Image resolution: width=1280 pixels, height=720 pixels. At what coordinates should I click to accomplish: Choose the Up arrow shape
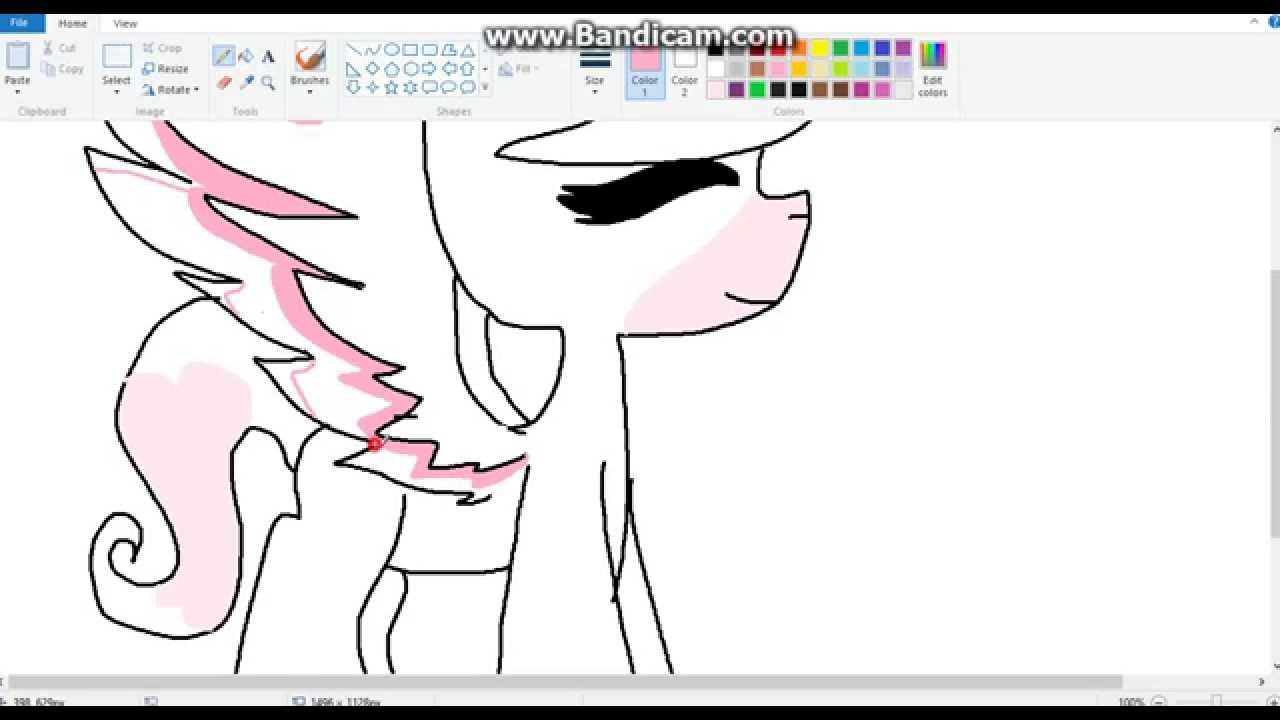click(x=468, y=69)
